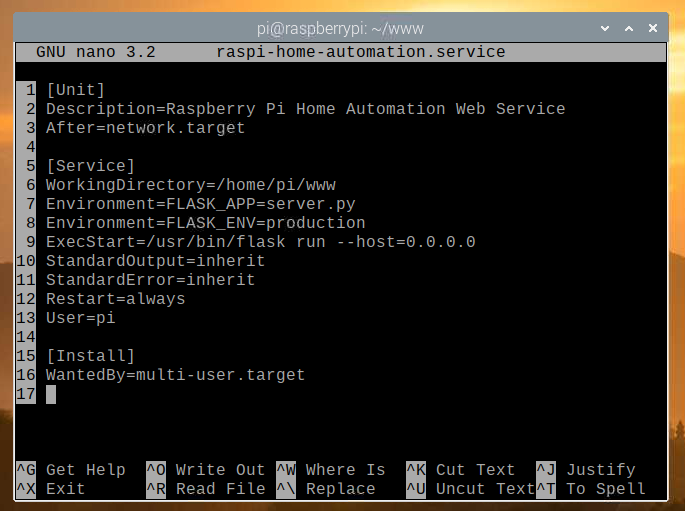Click the Justify shortcut
This screenshot has height=511, width=685.
click(x=600, y=470)
